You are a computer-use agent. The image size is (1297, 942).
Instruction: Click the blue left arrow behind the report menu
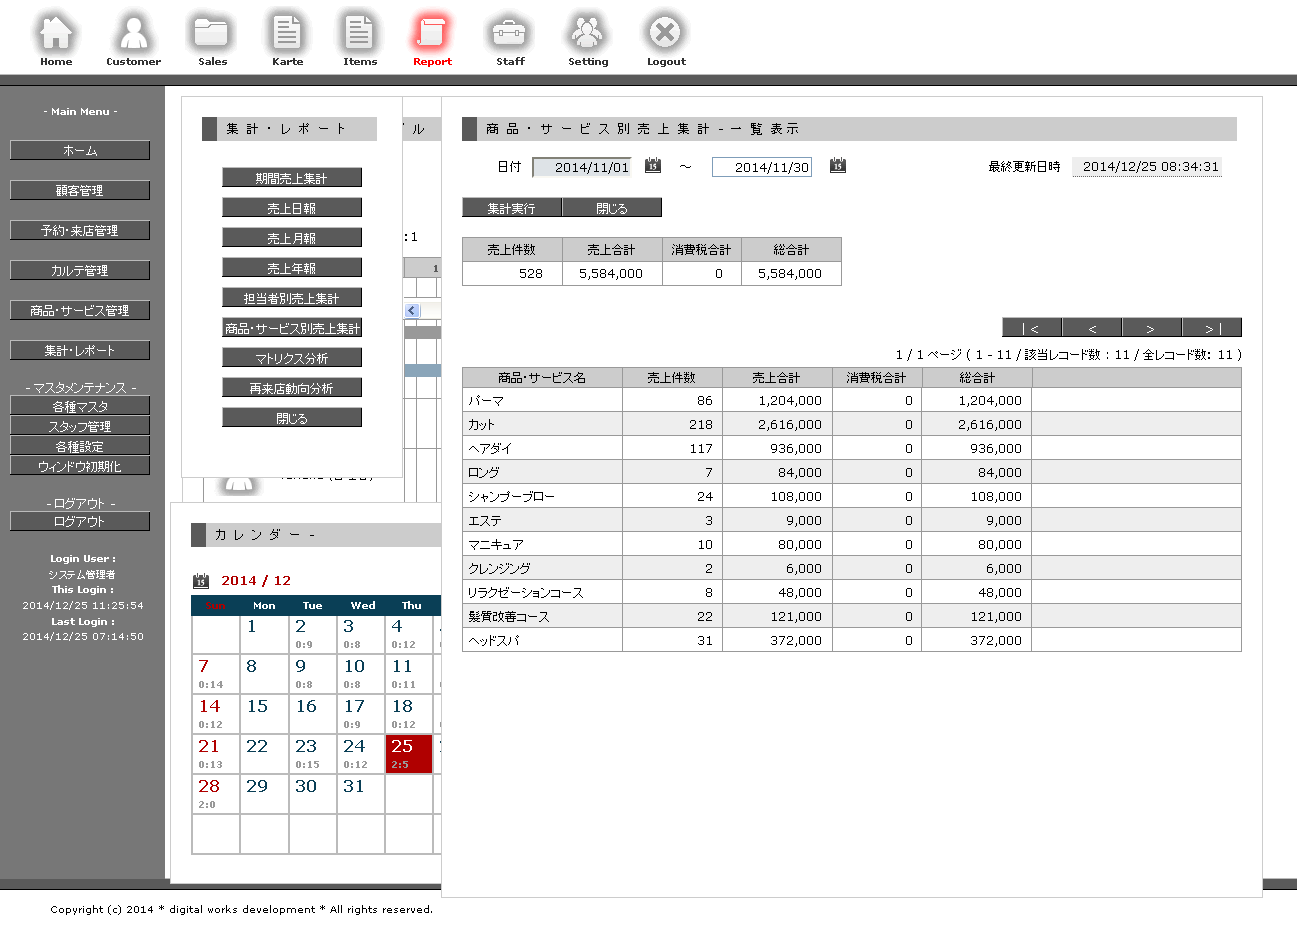tap(412, 311)
